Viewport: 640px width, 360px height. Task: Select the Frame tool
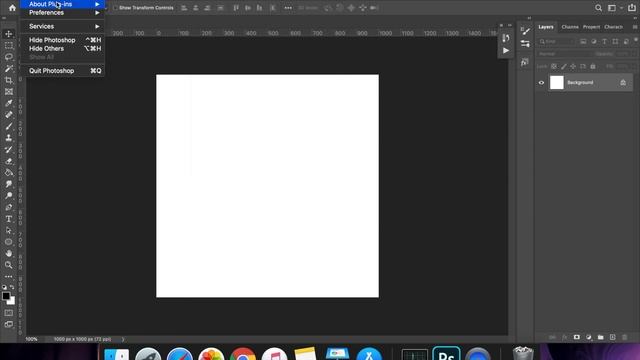[9, 92]
